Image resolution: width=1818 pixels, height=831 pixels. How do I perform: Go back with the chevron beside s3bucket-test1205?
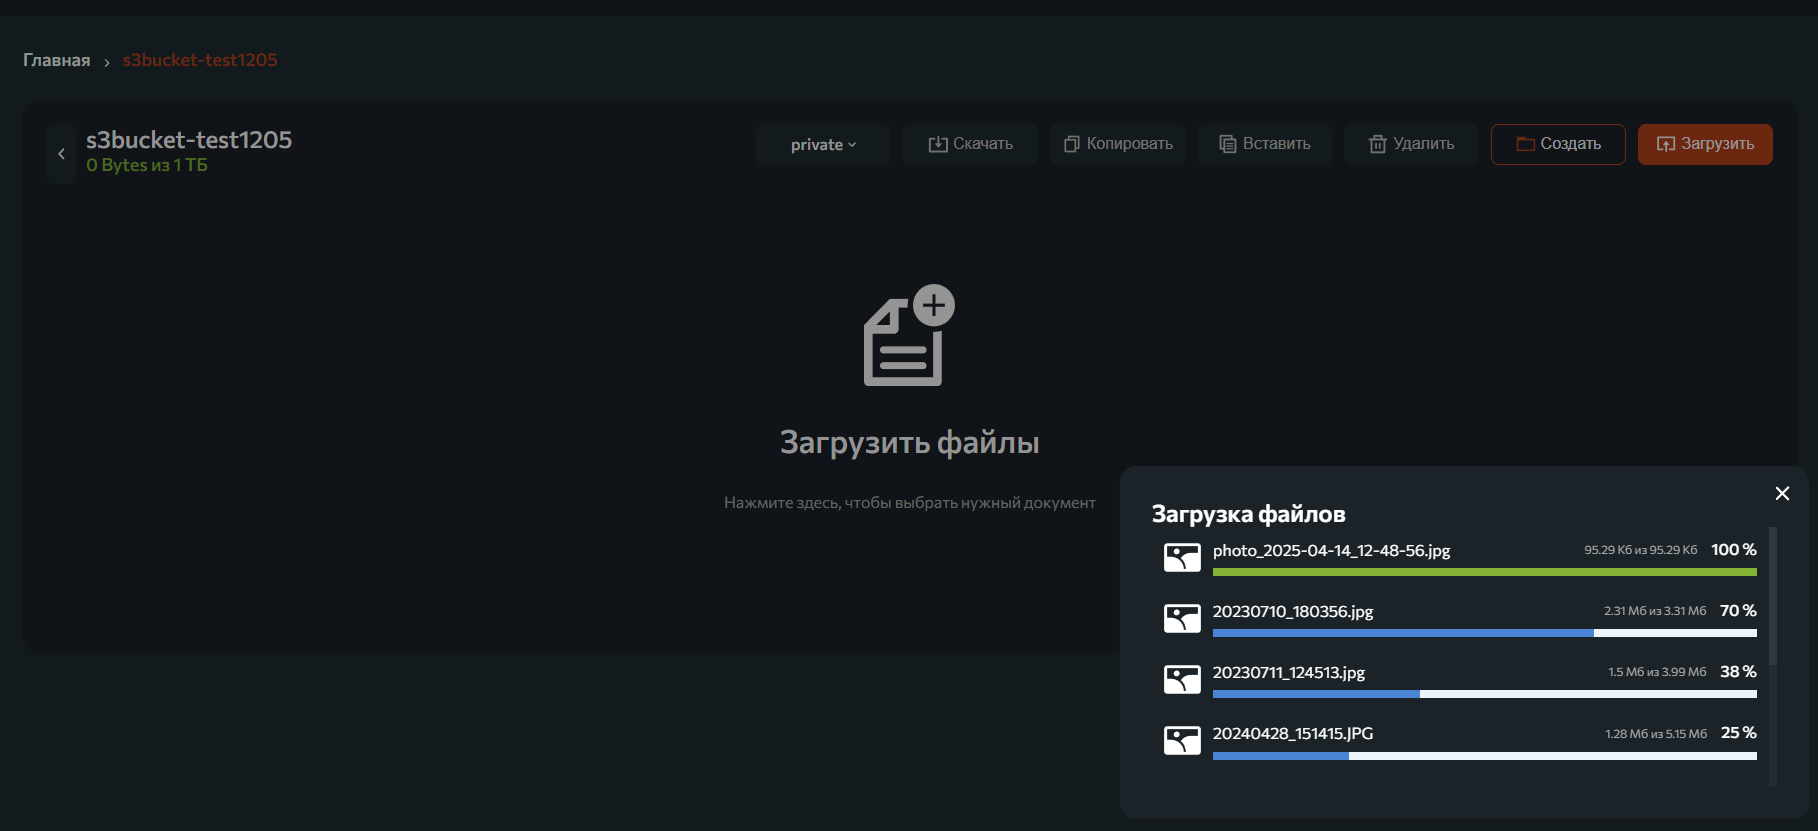pos(61,154)
